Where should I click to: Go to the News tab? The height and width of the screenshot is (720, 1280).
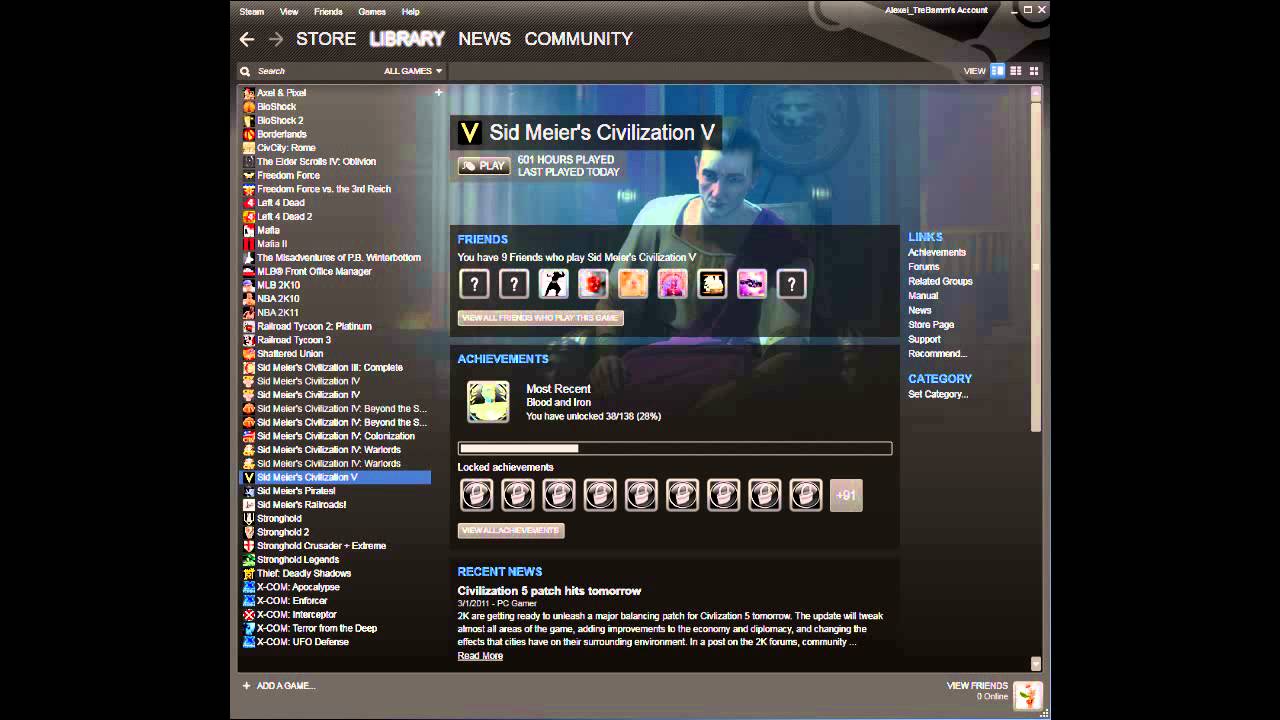484,39
